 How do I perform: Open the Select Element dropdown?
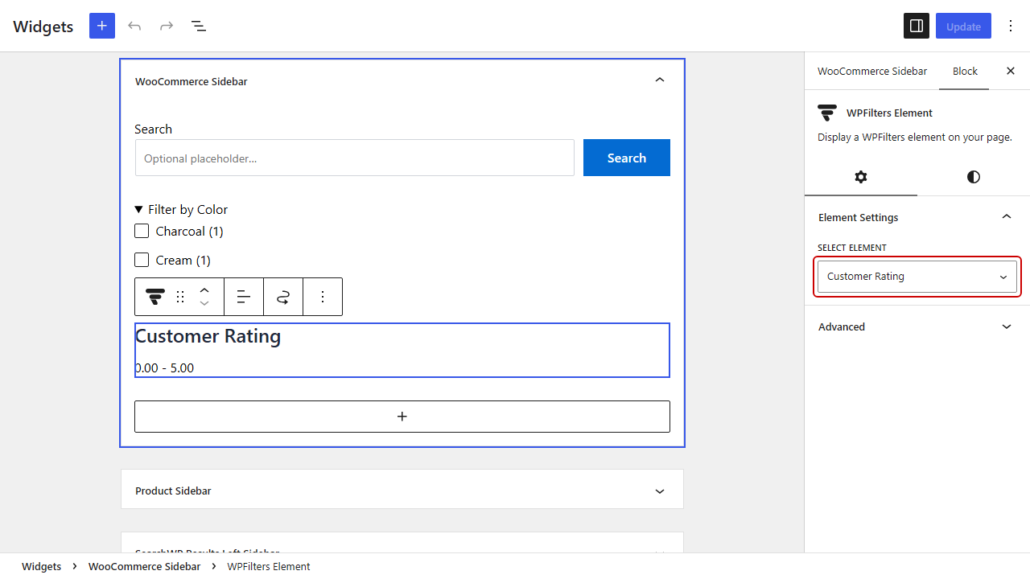click(916, 276)
